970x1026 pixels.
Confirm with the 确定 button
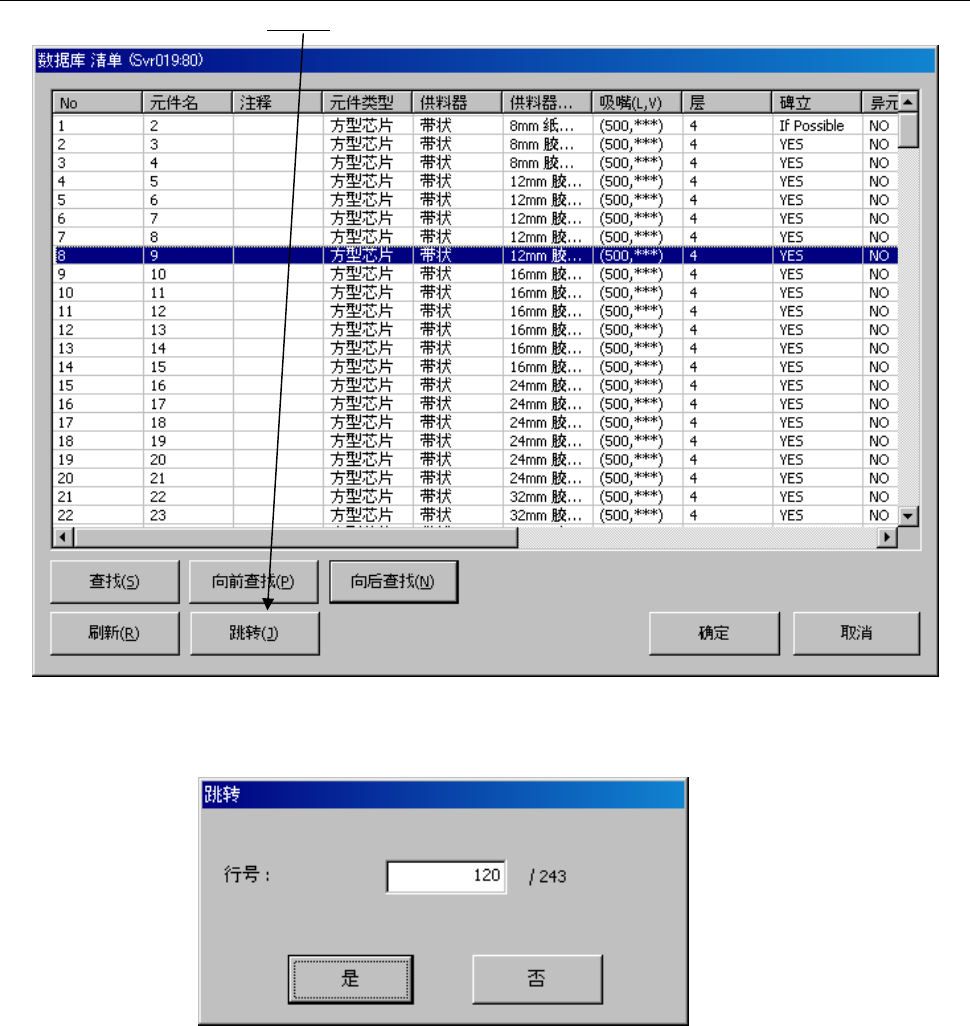click(x=714, y=633)
